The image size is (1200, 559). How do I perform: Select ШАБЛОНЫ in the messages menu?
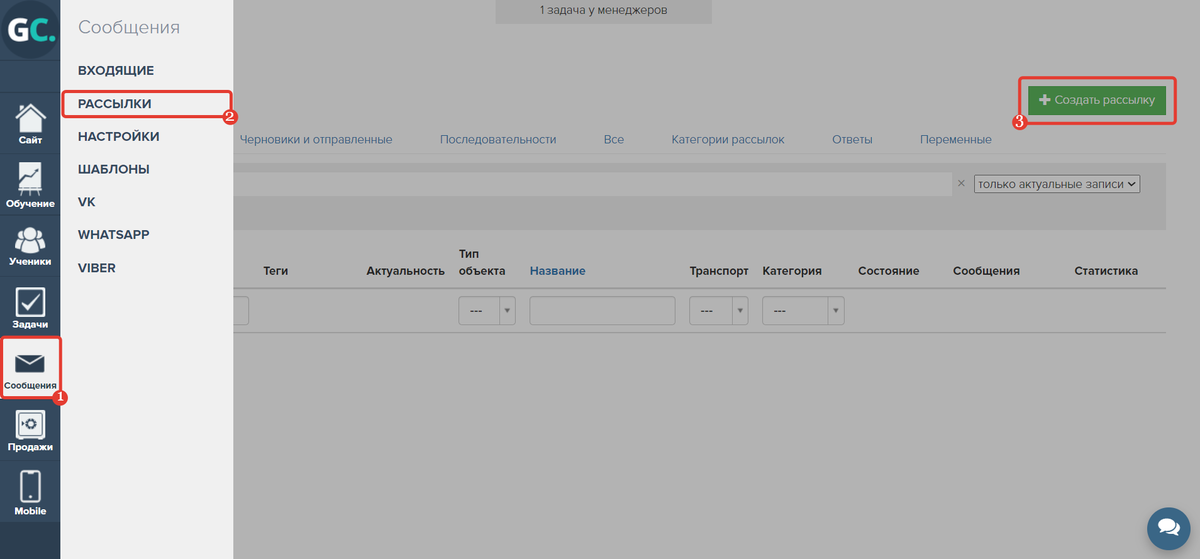(114, 169)
